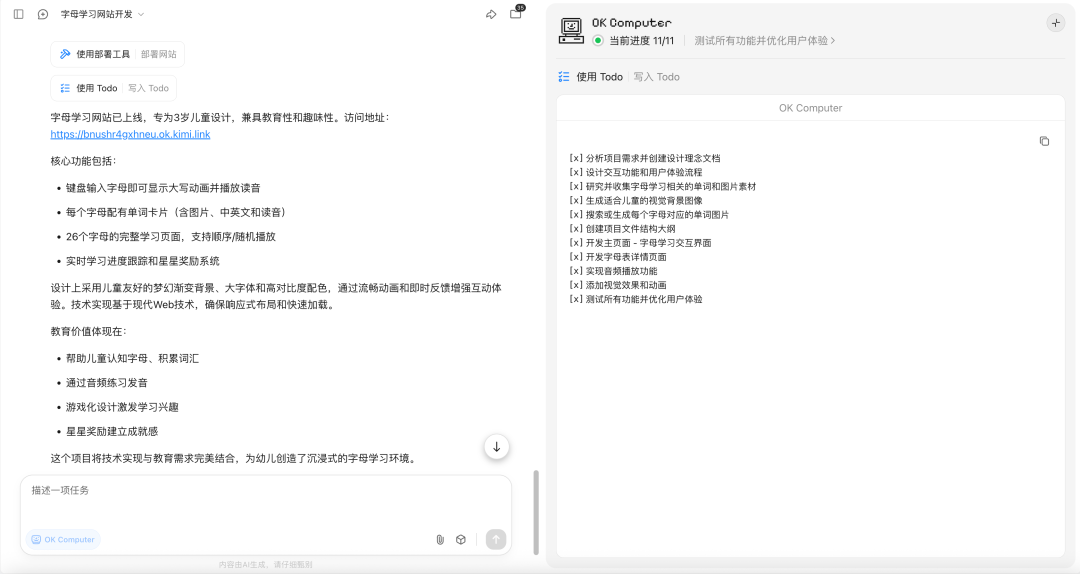Click the chat vertical scrollbar
This screenshot has height=574, width=1080.
click(536, 512)
